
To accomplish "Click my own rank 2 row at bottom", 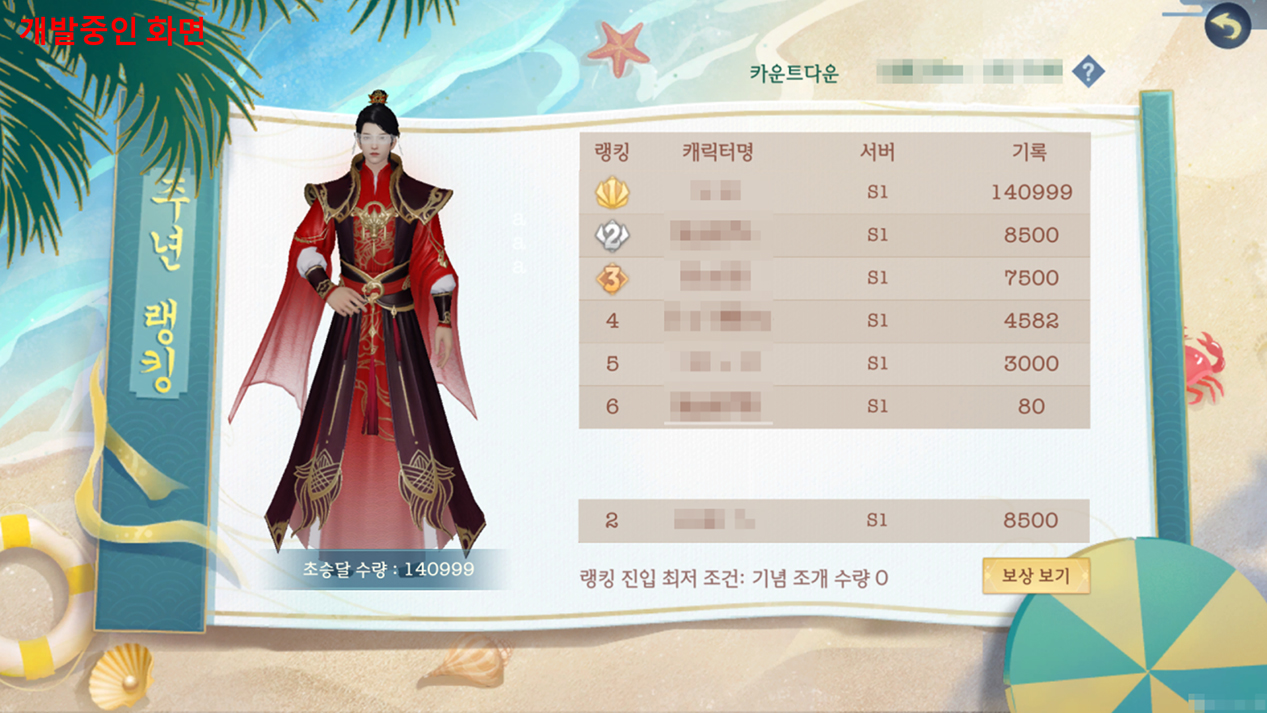I will coord(834,520).
